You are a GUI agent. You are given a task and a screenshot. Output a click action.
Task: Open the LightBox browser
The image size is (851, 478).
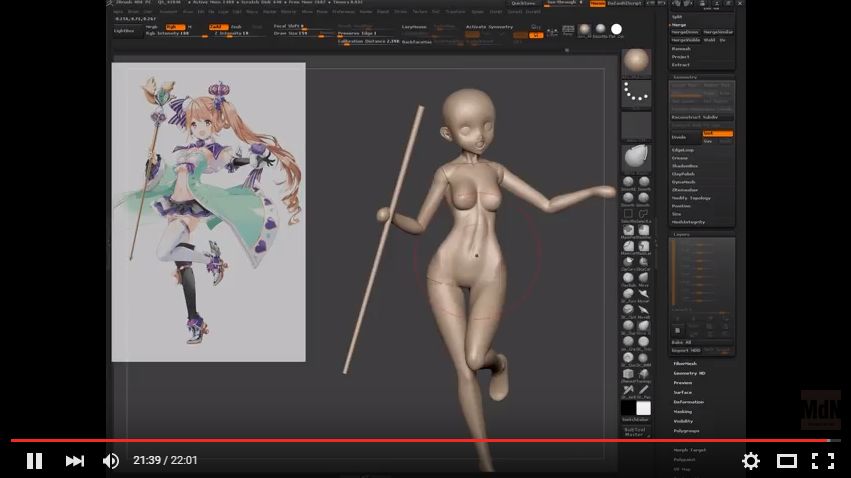coord(124,32)
